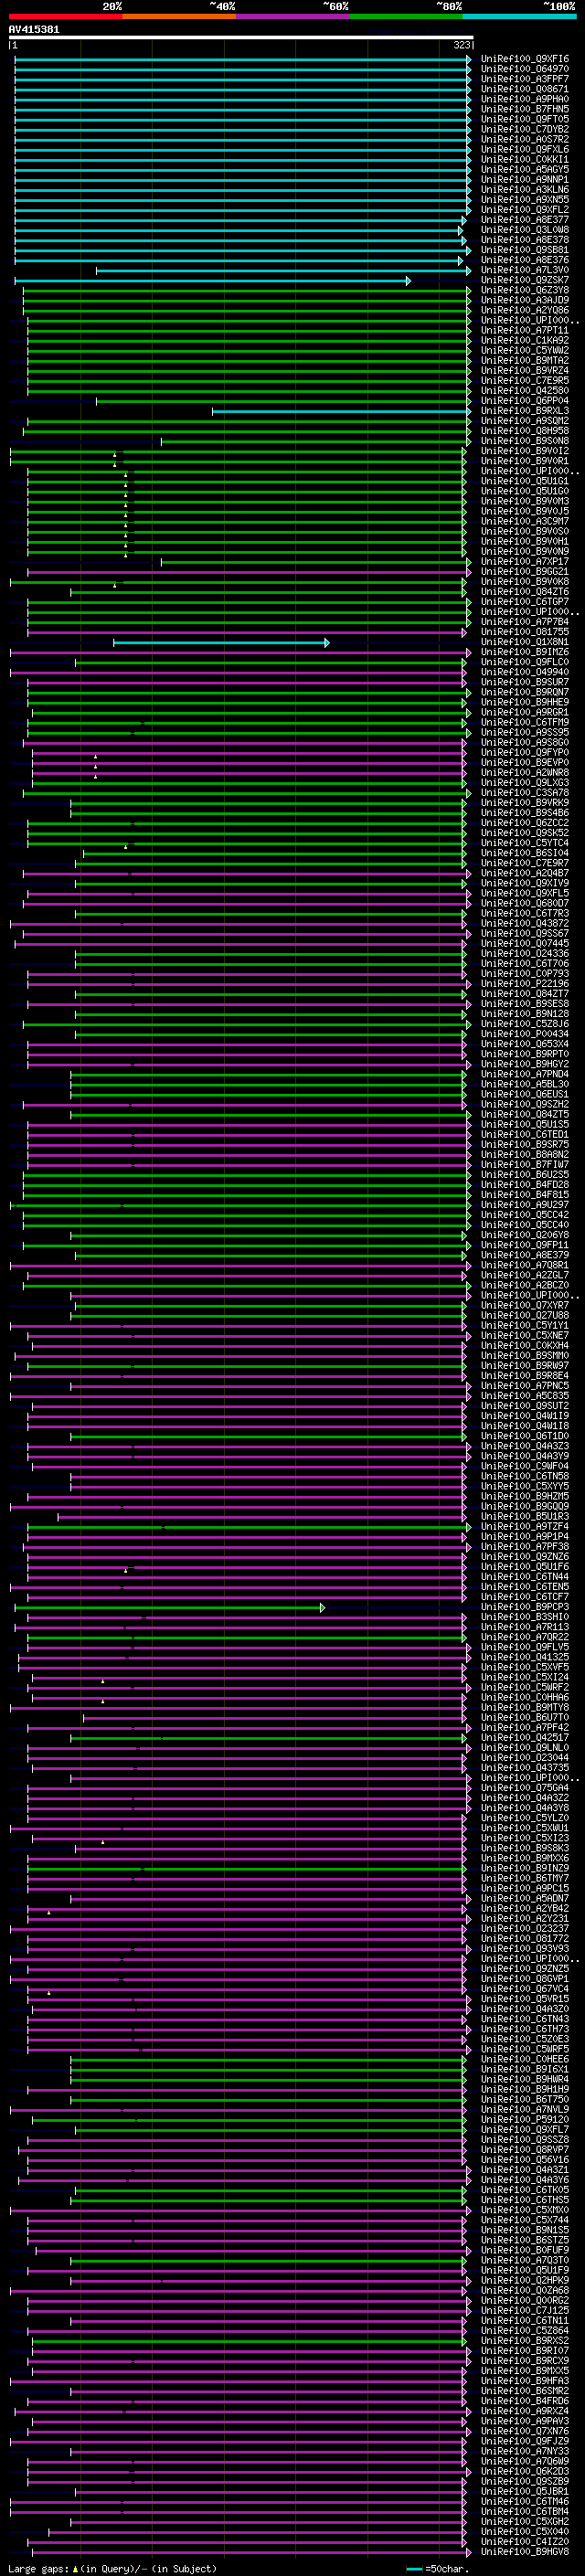Select the UniRef100_A9NNP1 label

[x=525, y=179]
